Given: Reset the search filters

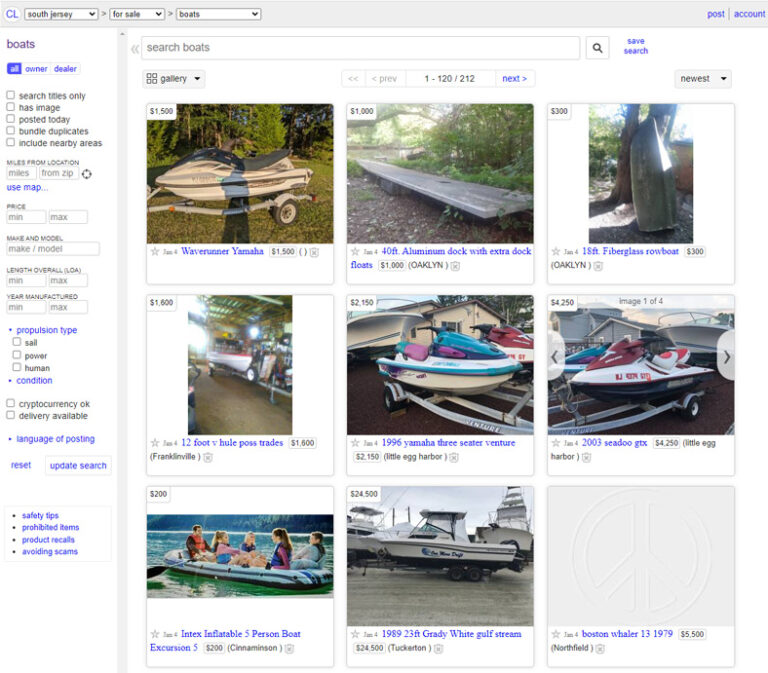Looking at the screenshot, I should click(x=21, y=465).
